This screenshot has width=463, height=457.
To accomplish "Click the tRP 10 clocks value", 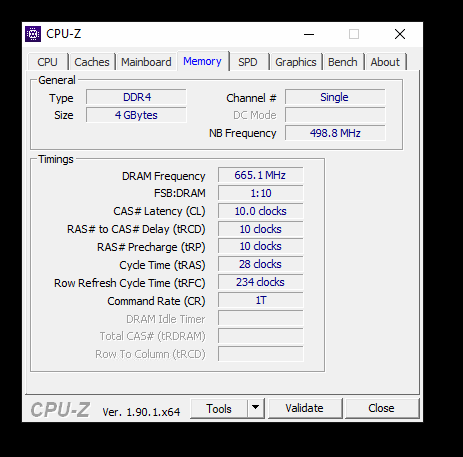I will coord(261,246).
